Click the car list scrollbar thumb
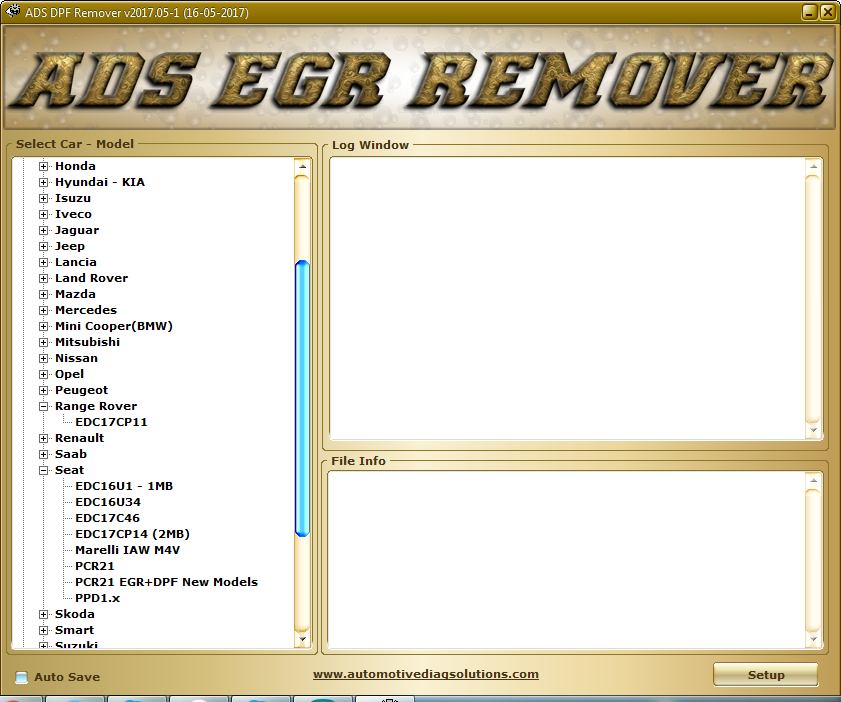The image size is (841, 702). click(303, 398)
